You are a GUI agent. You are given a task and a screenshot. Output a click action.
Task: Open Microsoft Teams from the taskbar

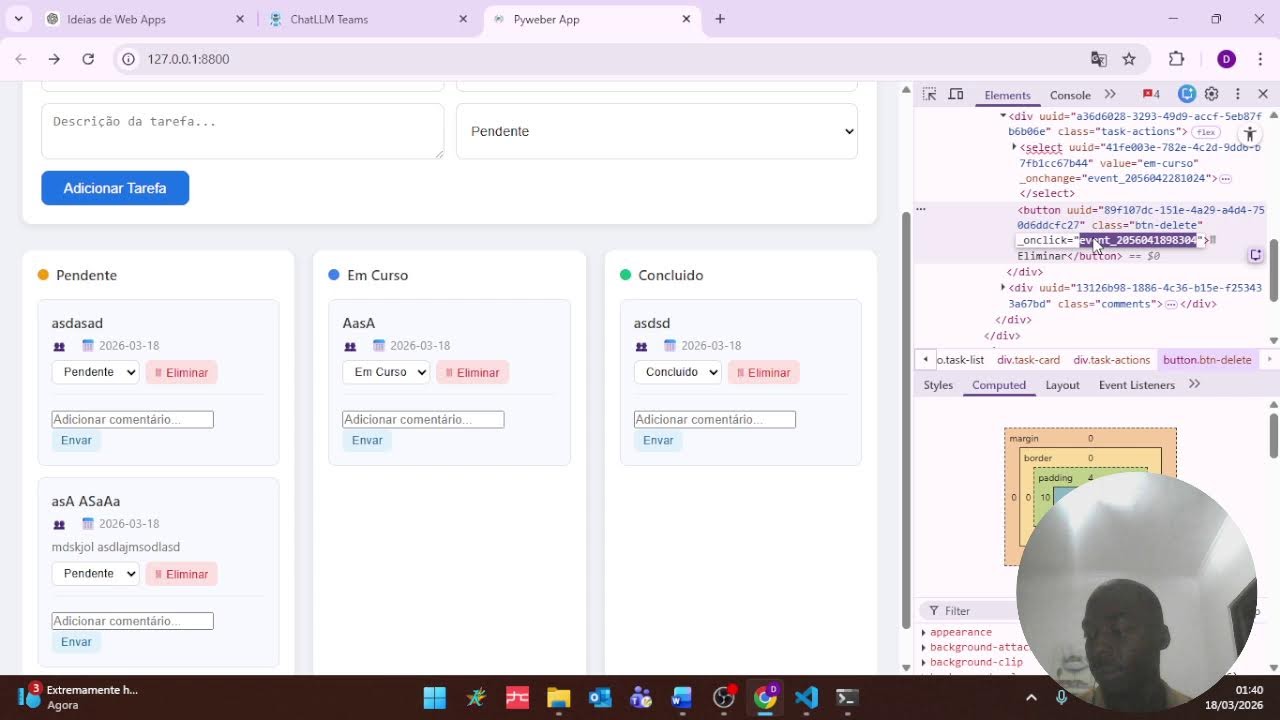(641, 697)
